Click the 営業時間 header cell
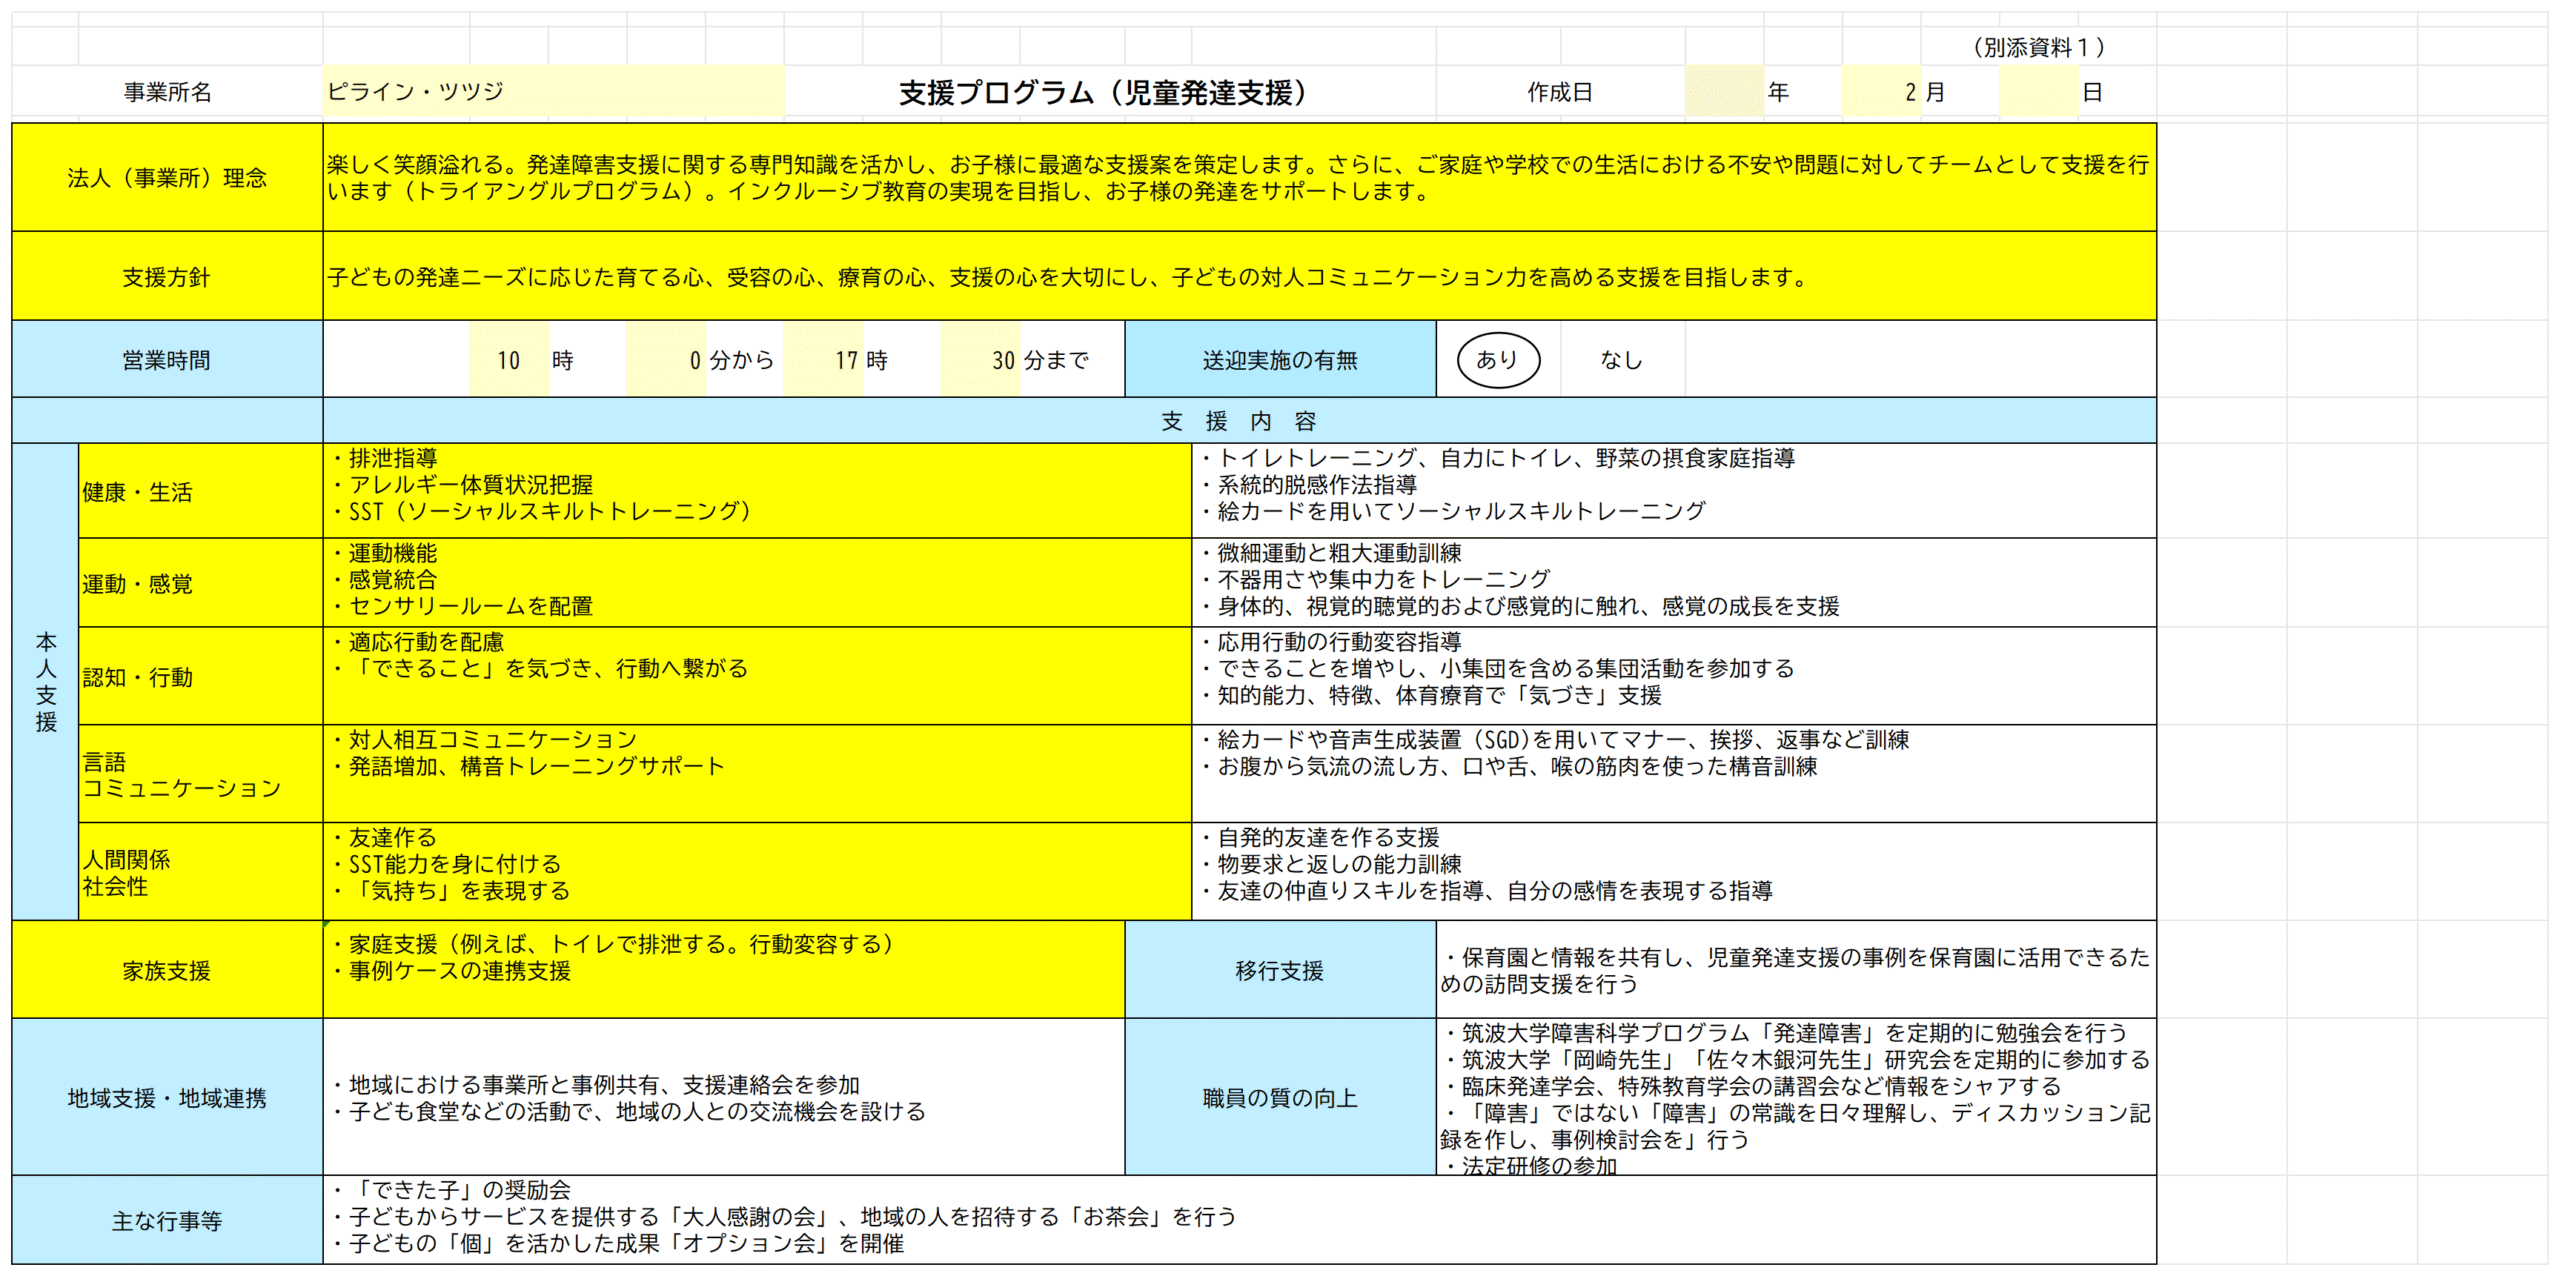Viewport: 2560px width, 1276px height. pyautogui.click(x=167, y=359)
